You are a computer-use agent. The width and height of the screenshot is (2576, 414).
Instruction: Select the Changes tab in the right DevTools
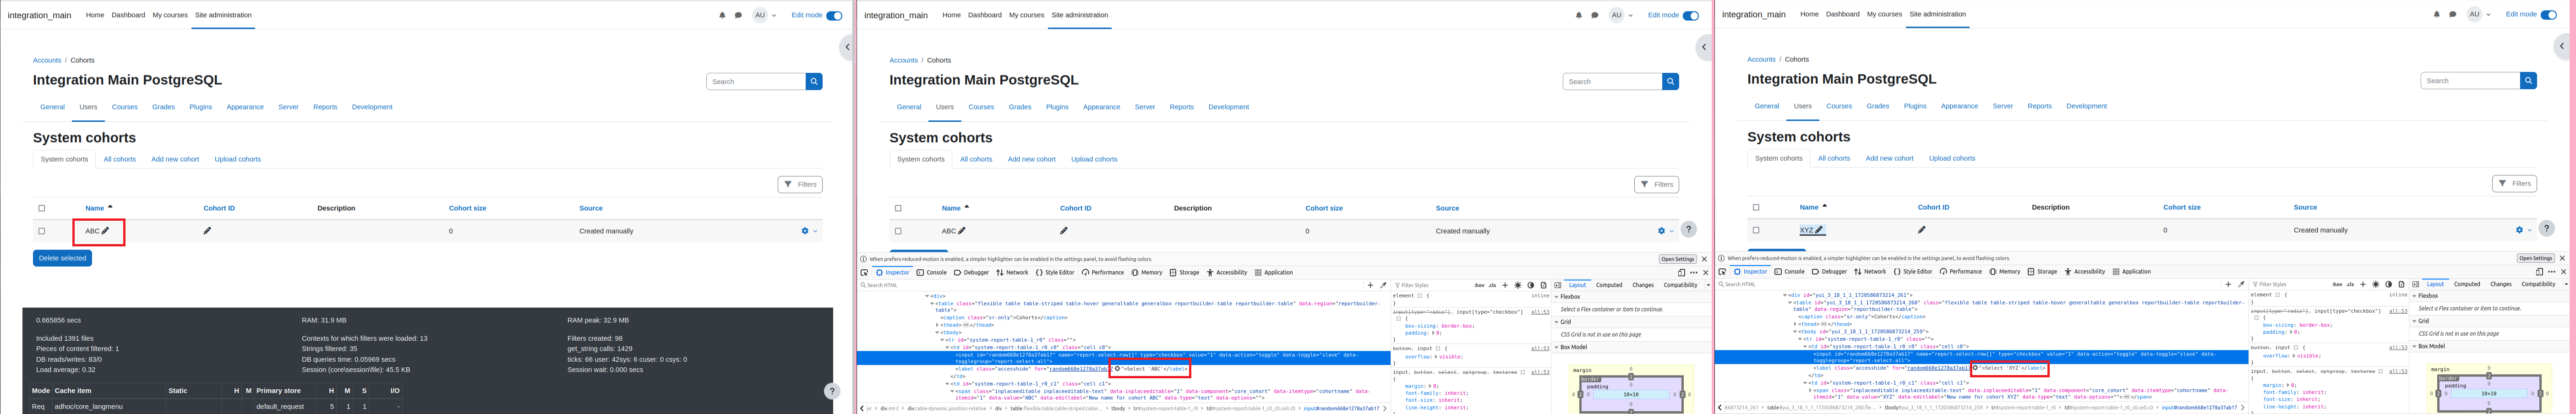pyautogui.click(x=2501, y=284)
